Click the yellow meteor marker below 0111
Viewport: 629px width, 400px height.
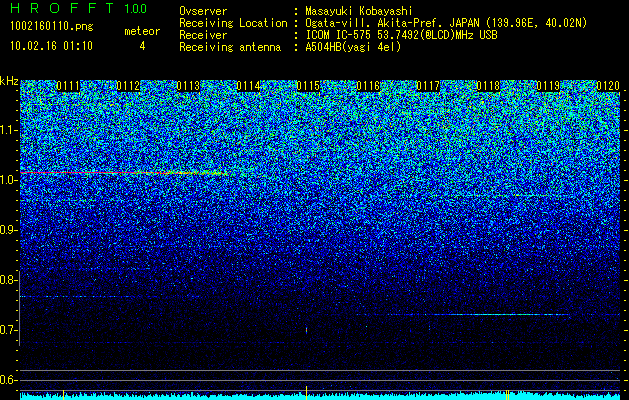[x=63, y=394]
